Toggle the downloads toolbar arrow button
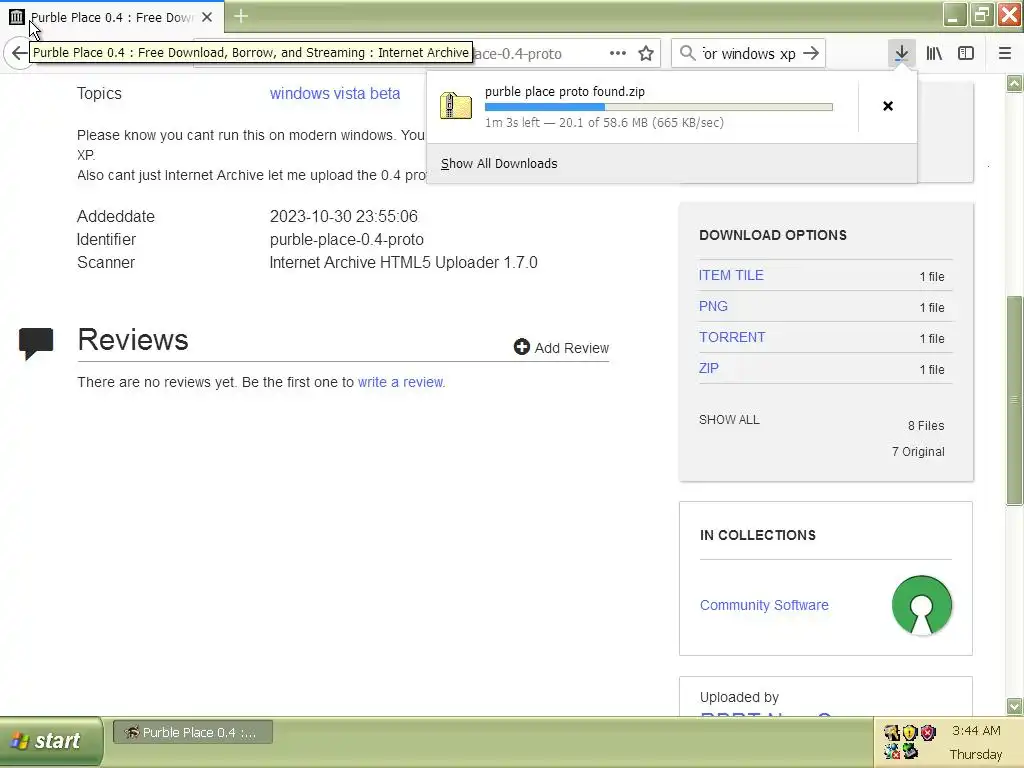This screenshot has width=1024, height=768. click(x=901, y=54)
